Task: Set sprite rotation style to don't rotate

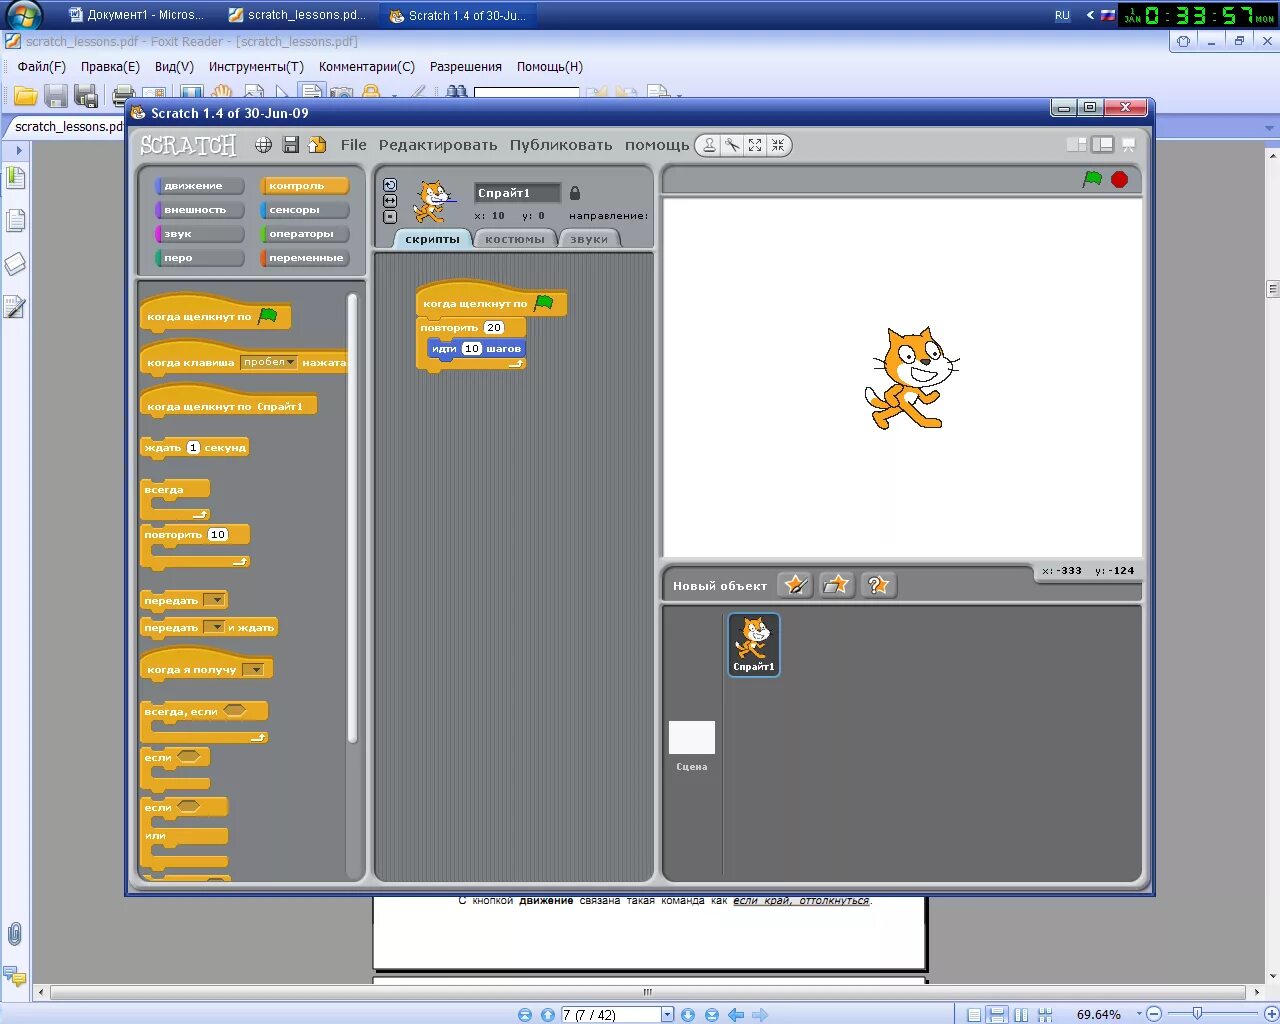Action: click(390, 217)
